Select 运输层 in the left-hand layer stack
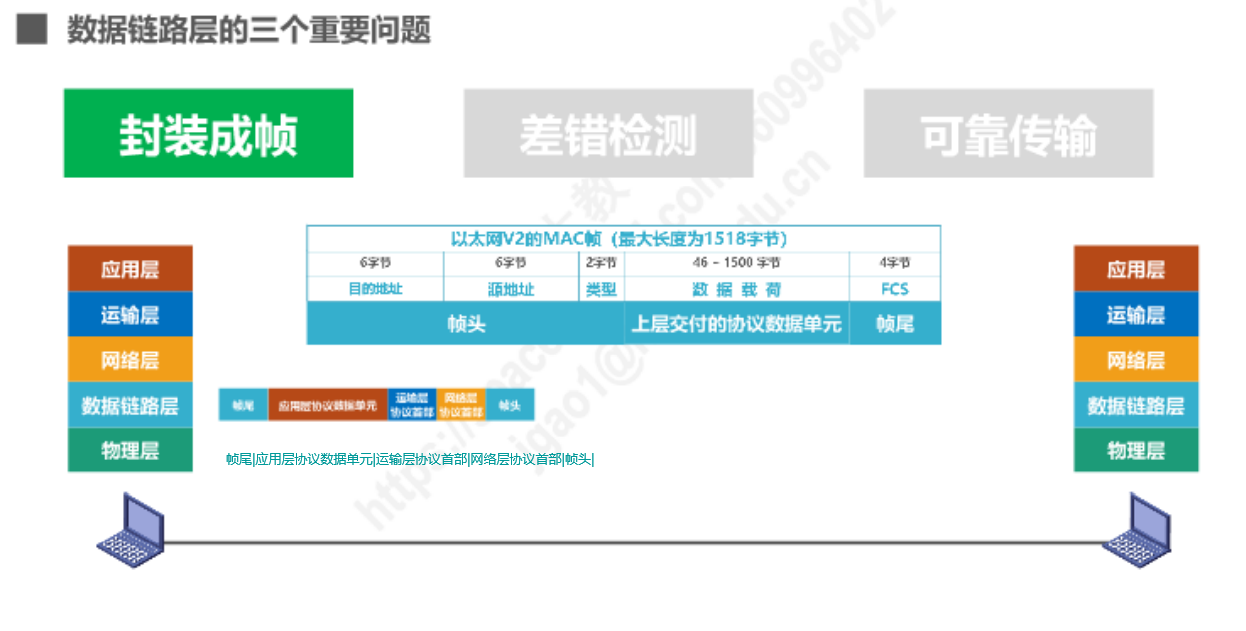This screenshot has height=631, width=1246. pos(130,315)
